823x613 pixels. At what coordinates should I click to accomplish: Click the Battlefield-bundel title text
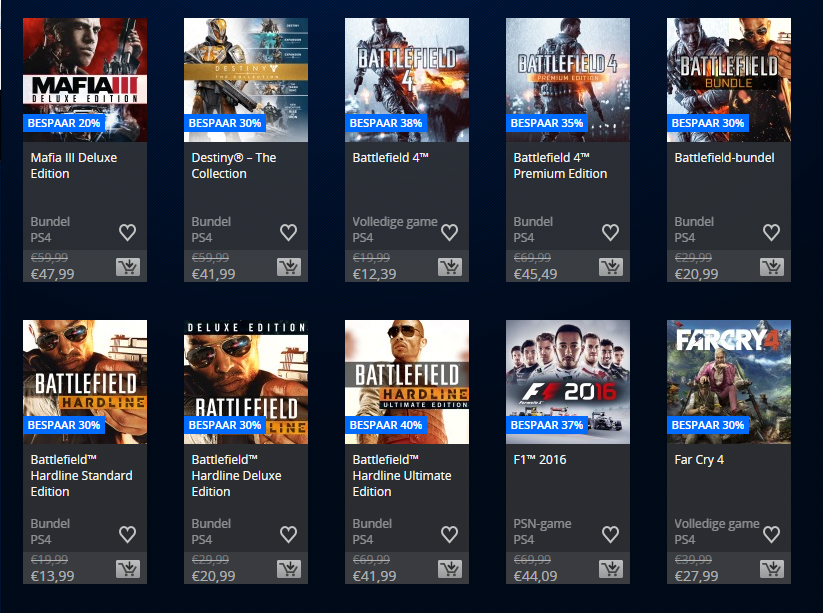[724, 157]
